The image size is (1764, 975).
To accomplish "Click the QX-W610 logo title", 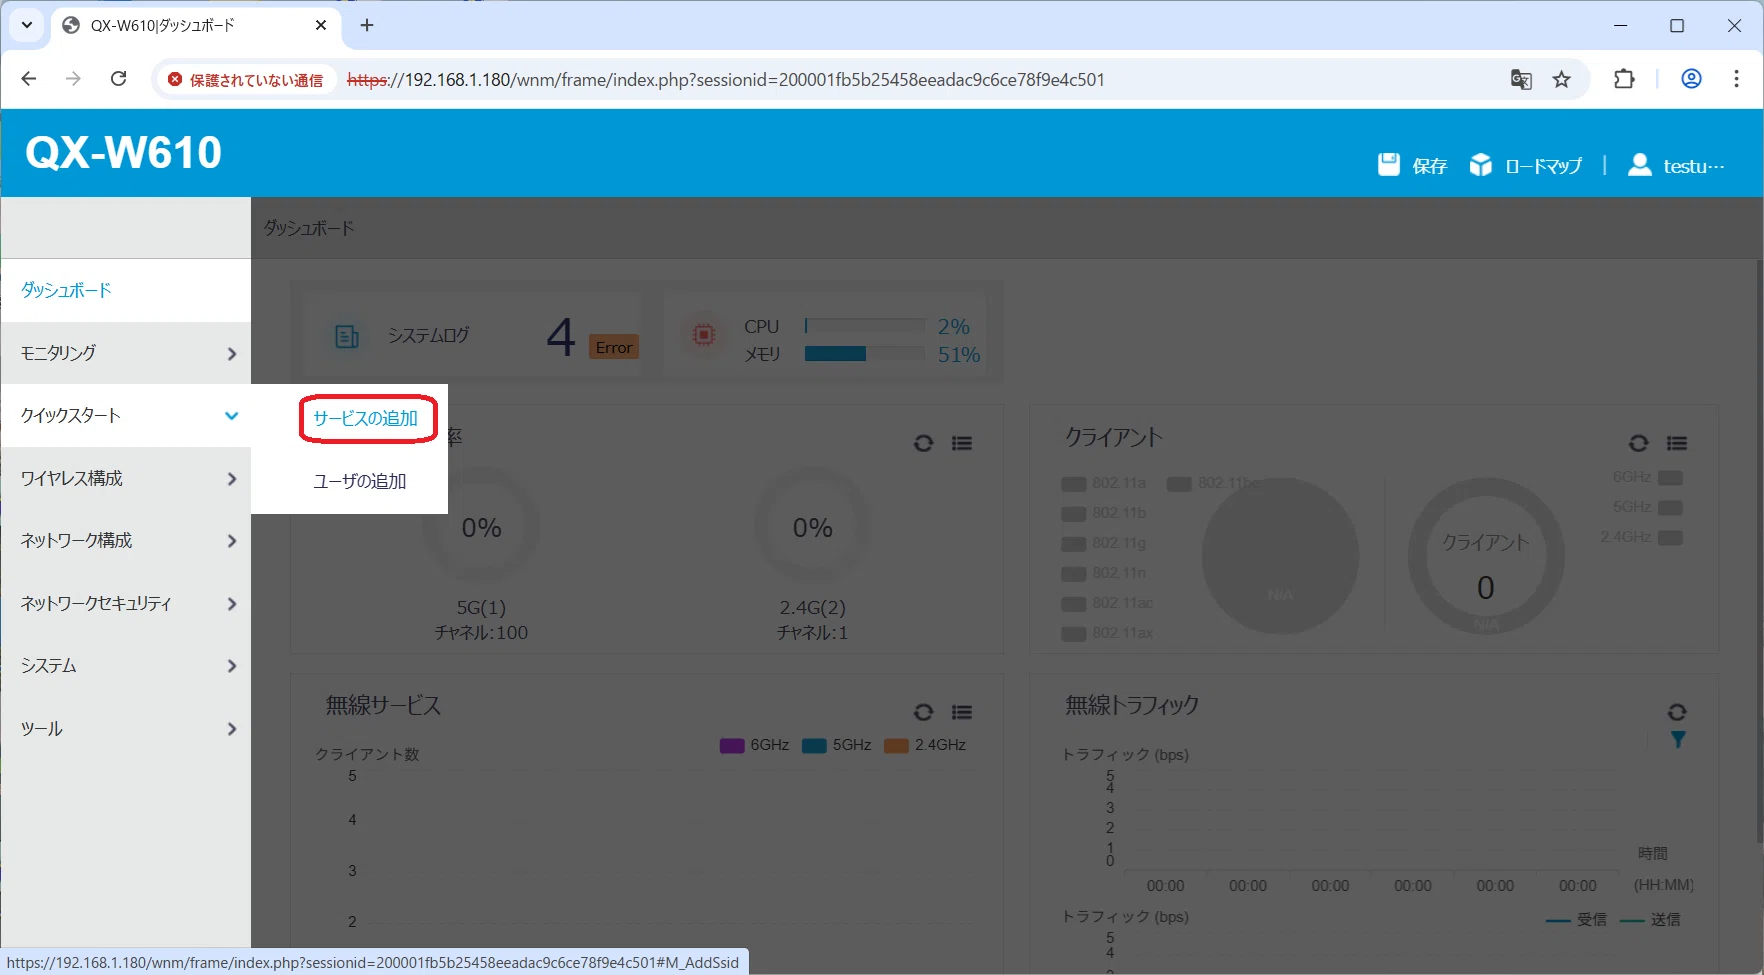I will point(123,153).
